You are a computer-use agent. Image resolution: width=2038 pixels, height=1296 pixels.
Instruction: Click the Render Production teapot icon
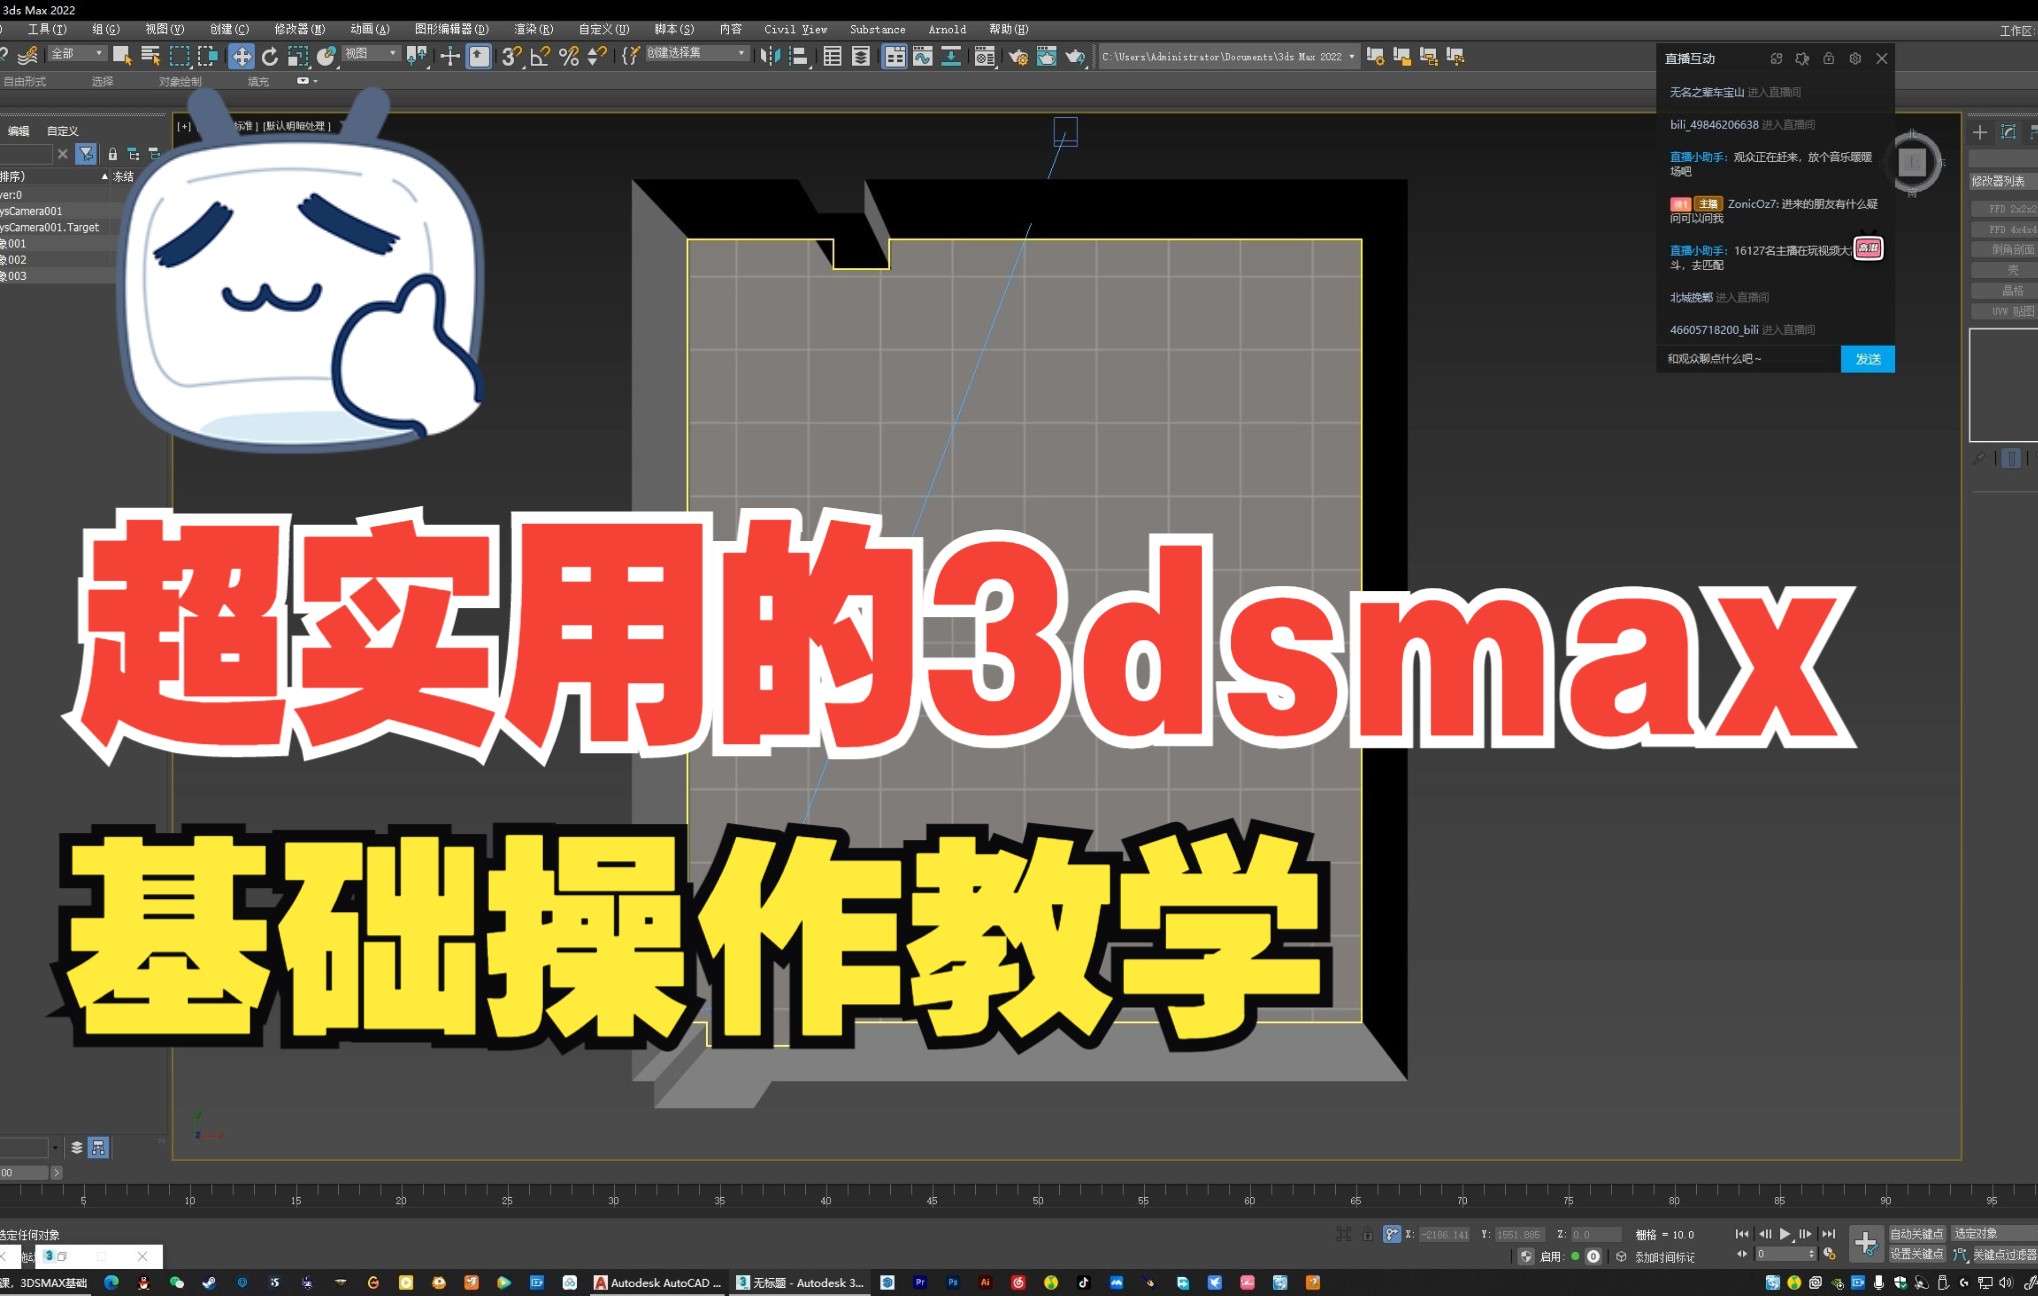(x=1075, y=56)
